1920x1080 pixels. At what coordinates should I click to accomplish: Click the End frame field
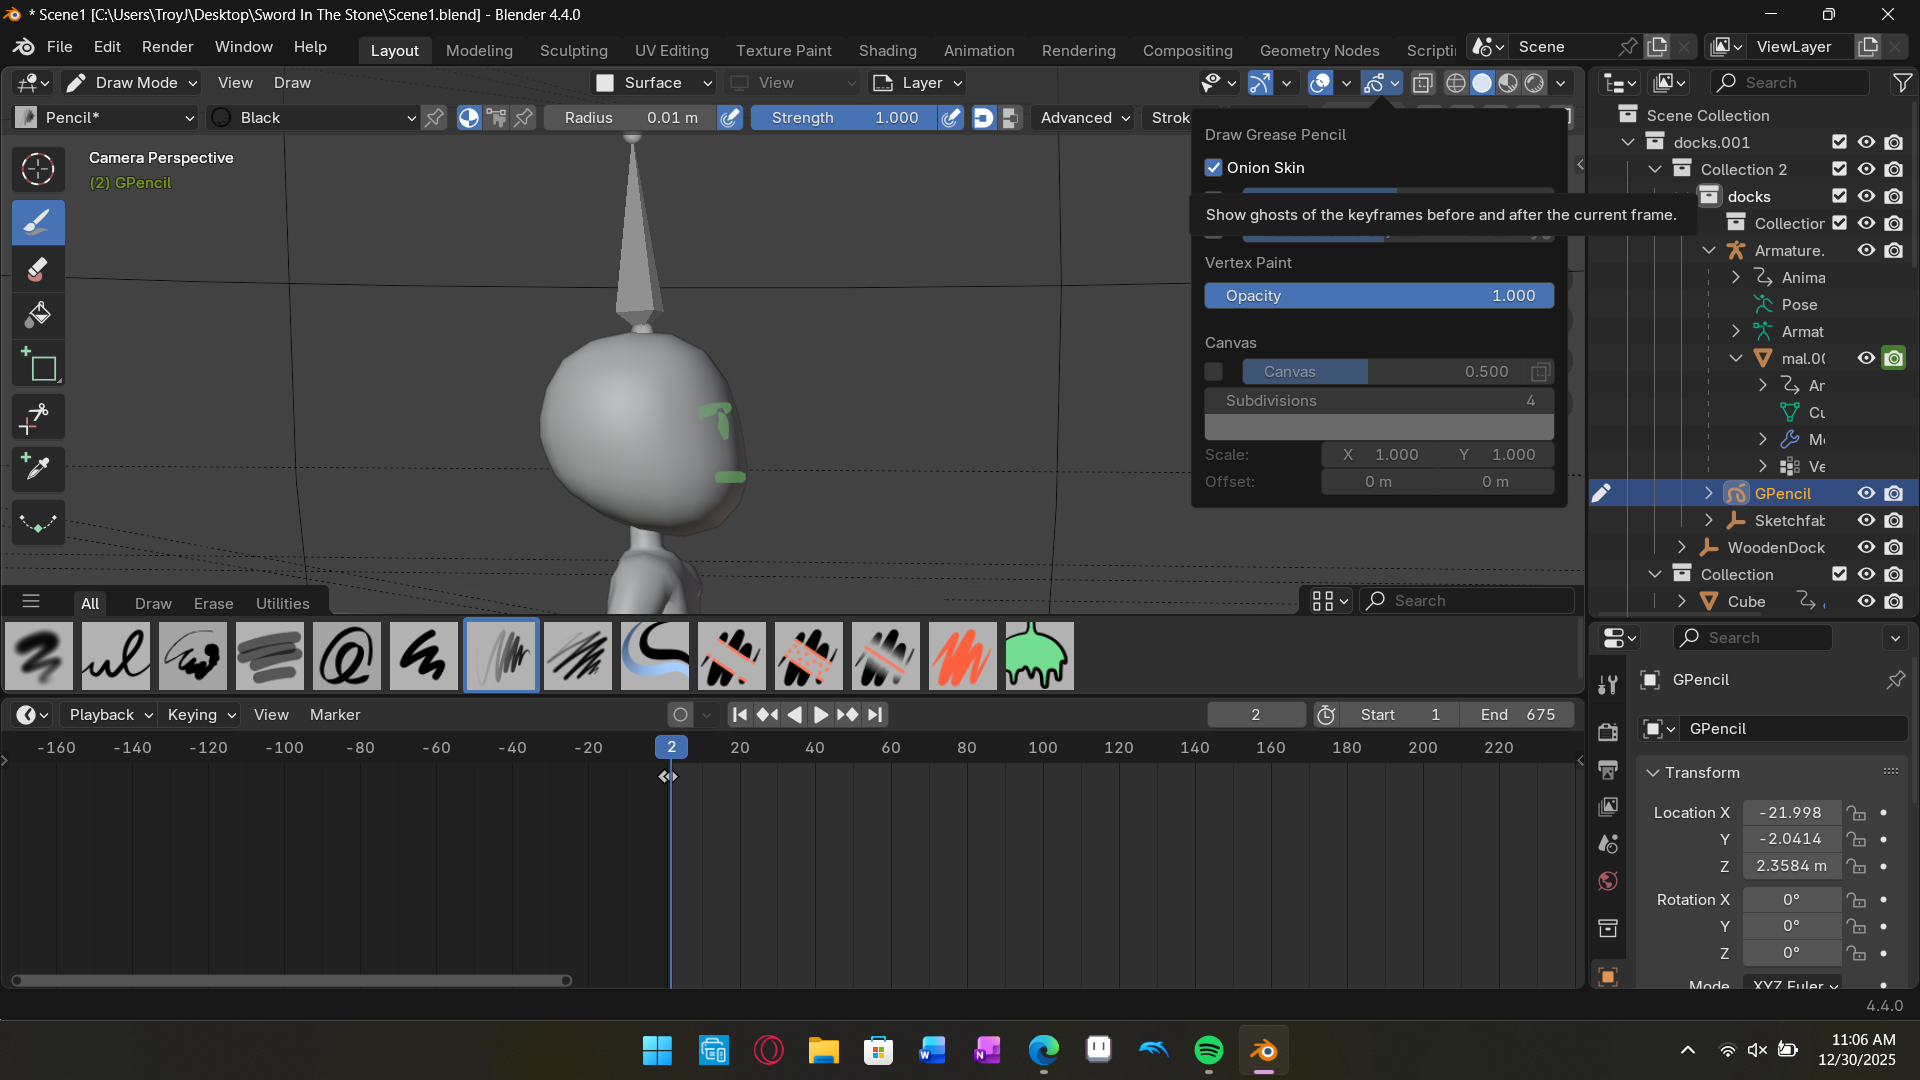point(1517,715)
